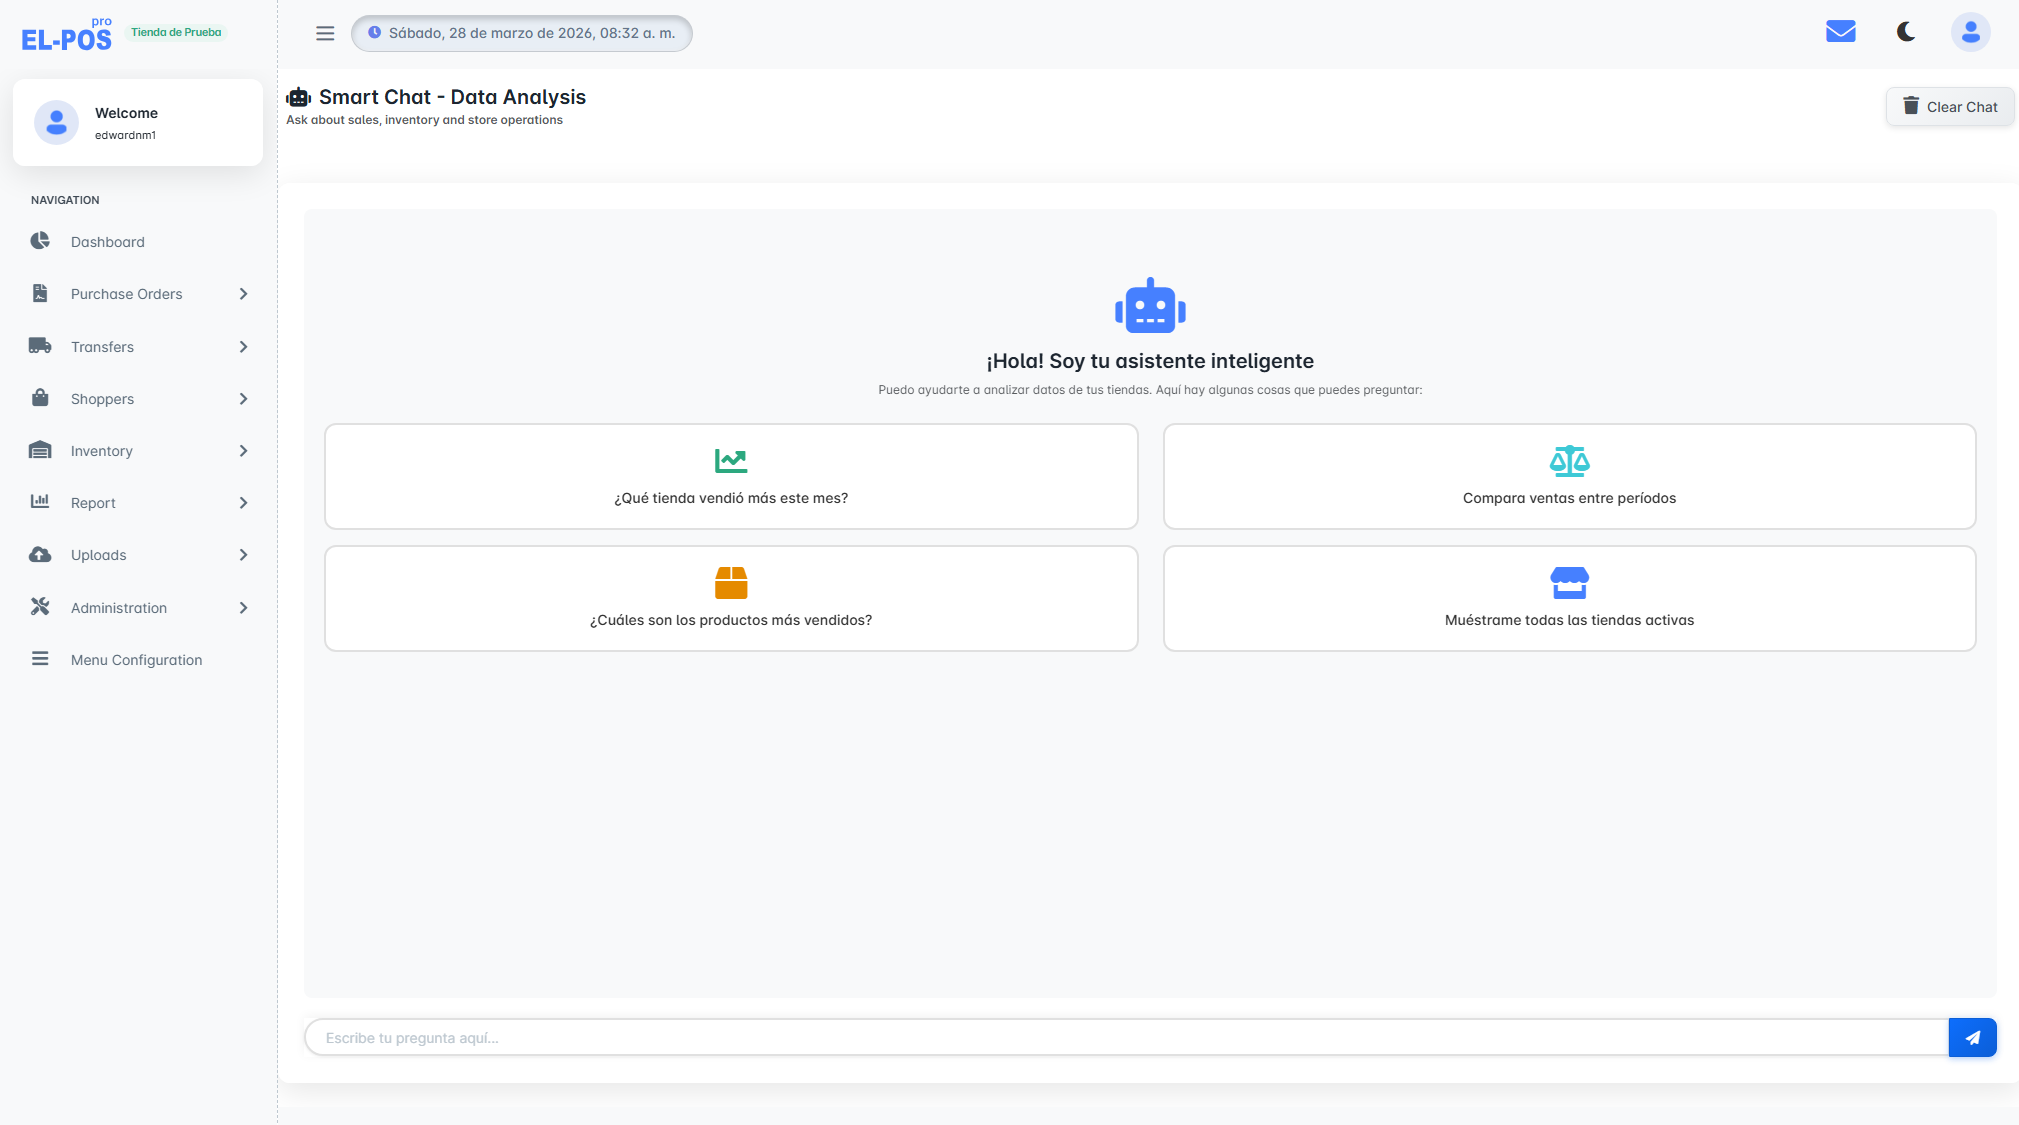
Task: Select the Dashboard pie chart icon
Action: click(x=40, y=241)
